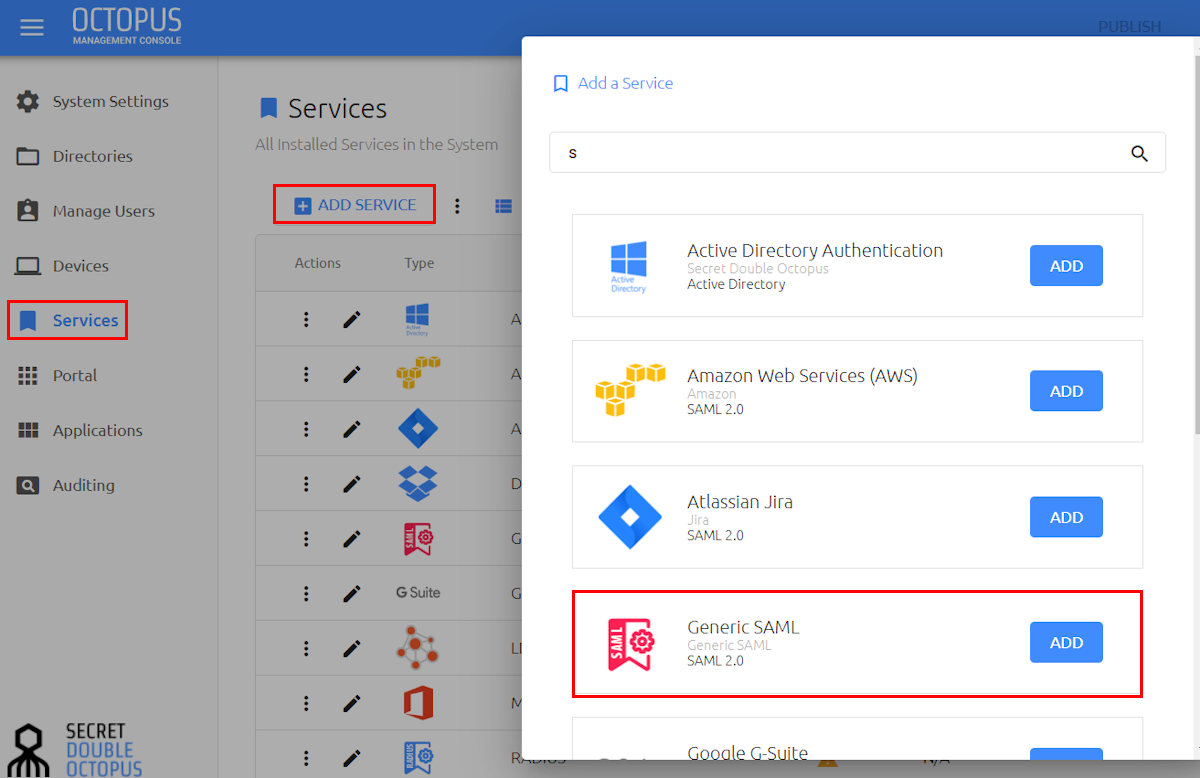Image resolution: width=1200 pixels, height=778 pixels.
Task: Open actions menu for Dropbox row
Action: pos(306,484)
